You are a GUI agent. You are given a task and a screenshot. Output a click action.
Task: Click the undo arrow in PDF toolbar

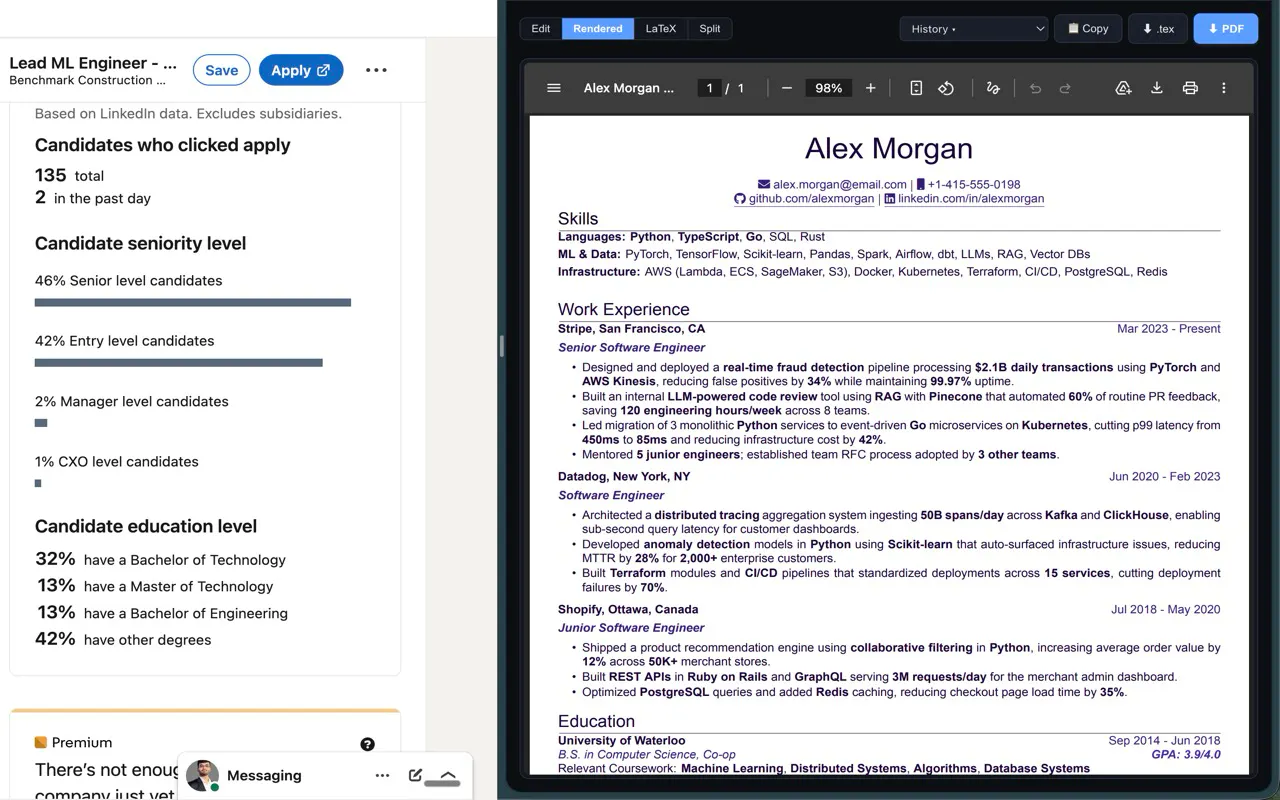coord(1035,88)
